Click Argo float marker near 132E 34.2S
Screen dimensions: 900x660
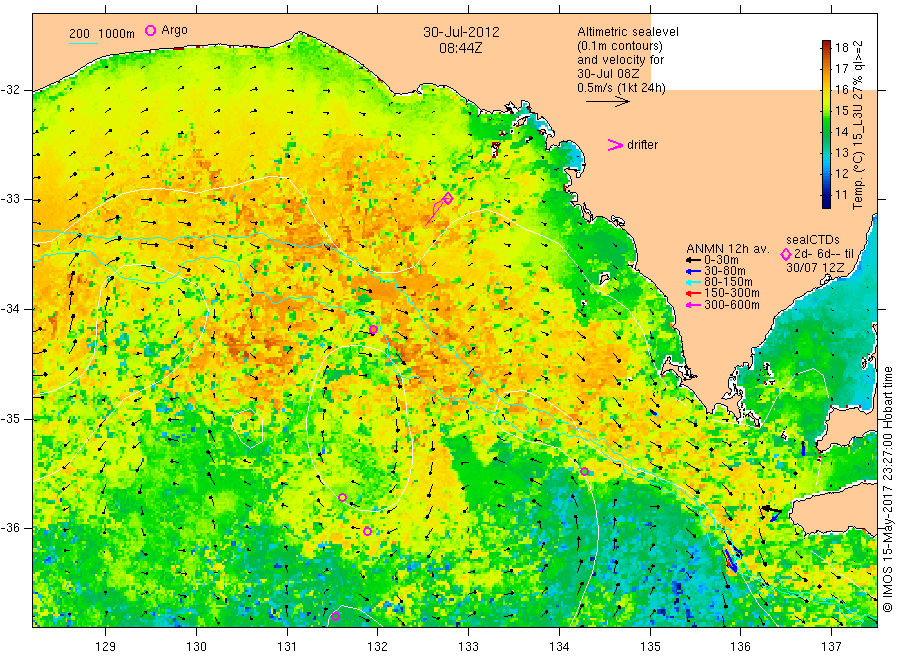click(x=373, y=329)
